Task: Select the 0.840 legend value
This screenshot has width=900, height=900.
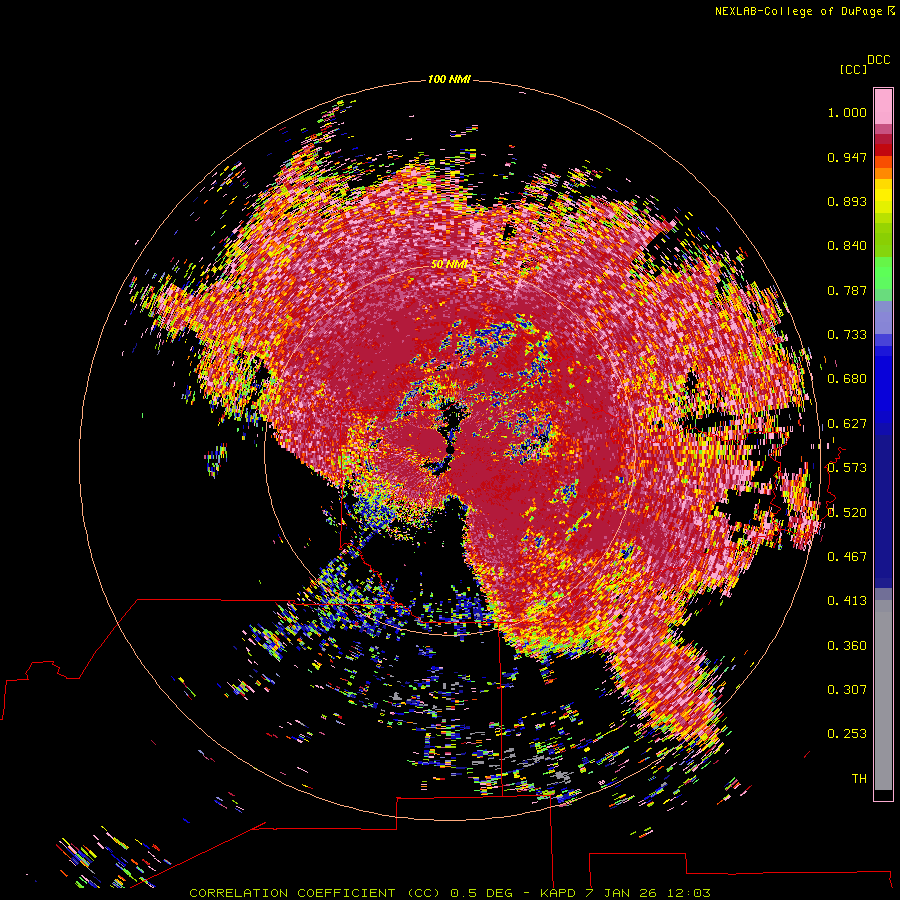Action: coord(847,246)
